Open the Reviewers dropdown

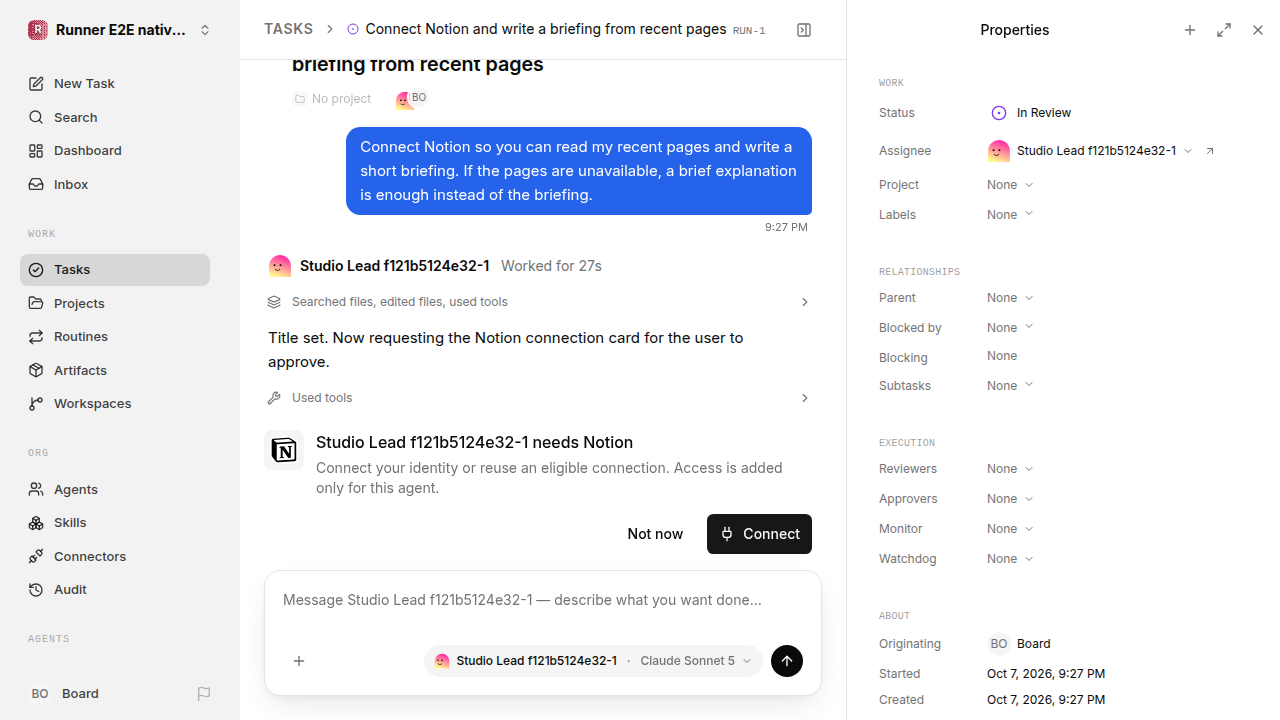(1010, 469)
